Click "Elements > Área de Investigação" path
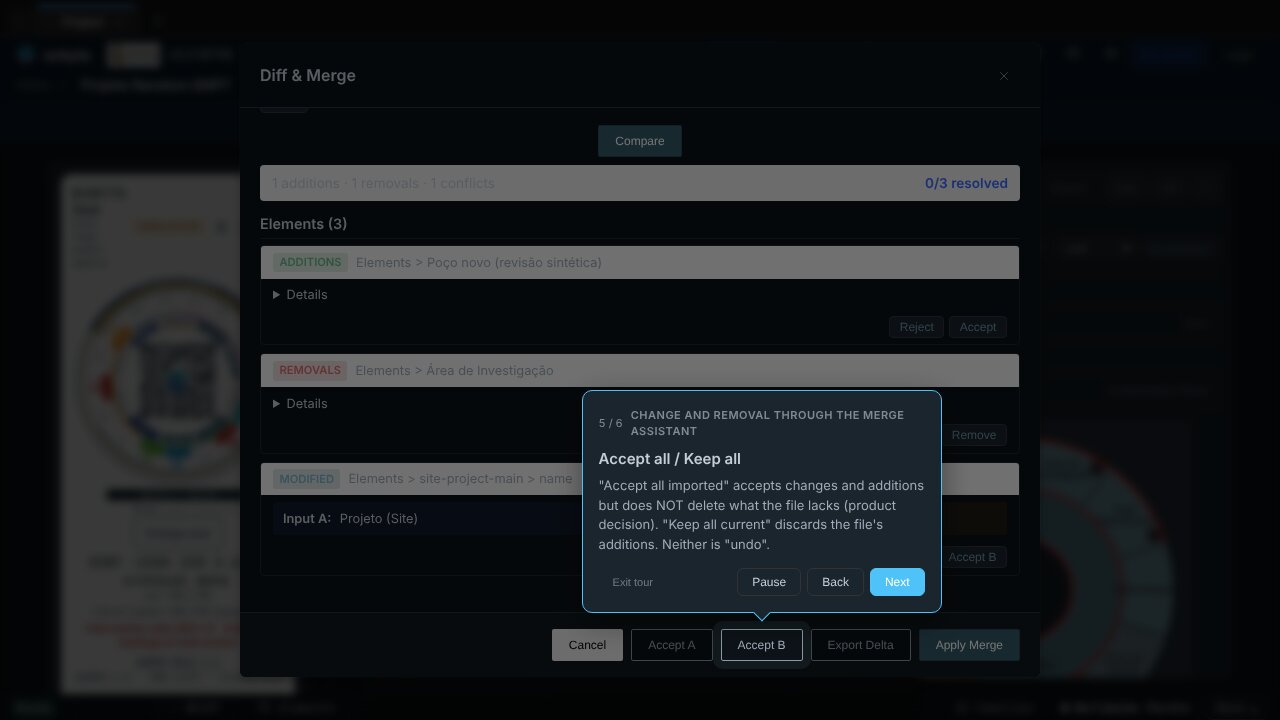This screenshot has height=720, width=1280. point(454,371)
